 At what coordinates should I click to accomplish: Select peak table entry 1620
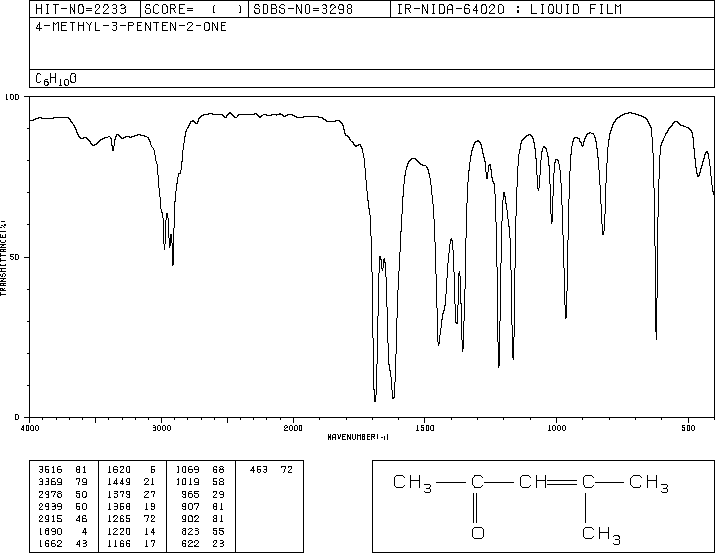[x=132, y=470]
